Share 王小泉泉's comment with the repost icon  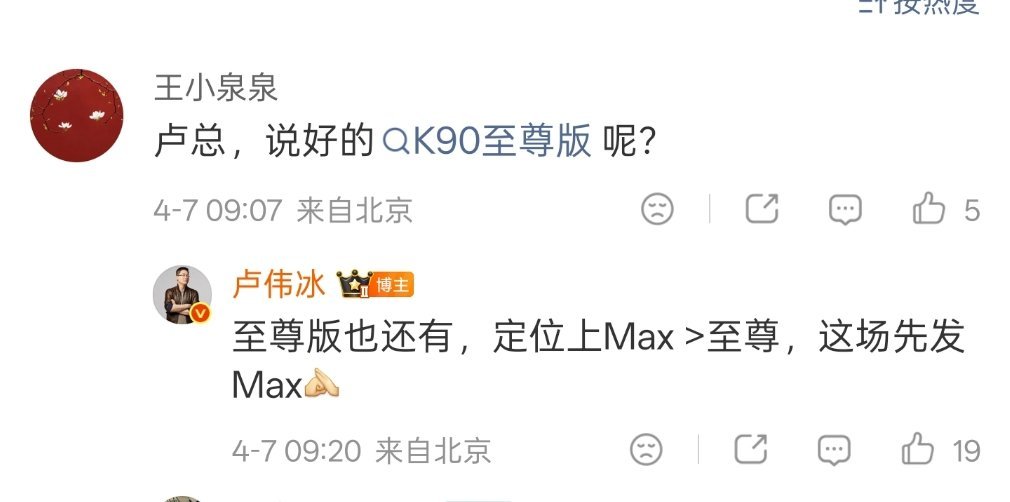tap(762, 209)
